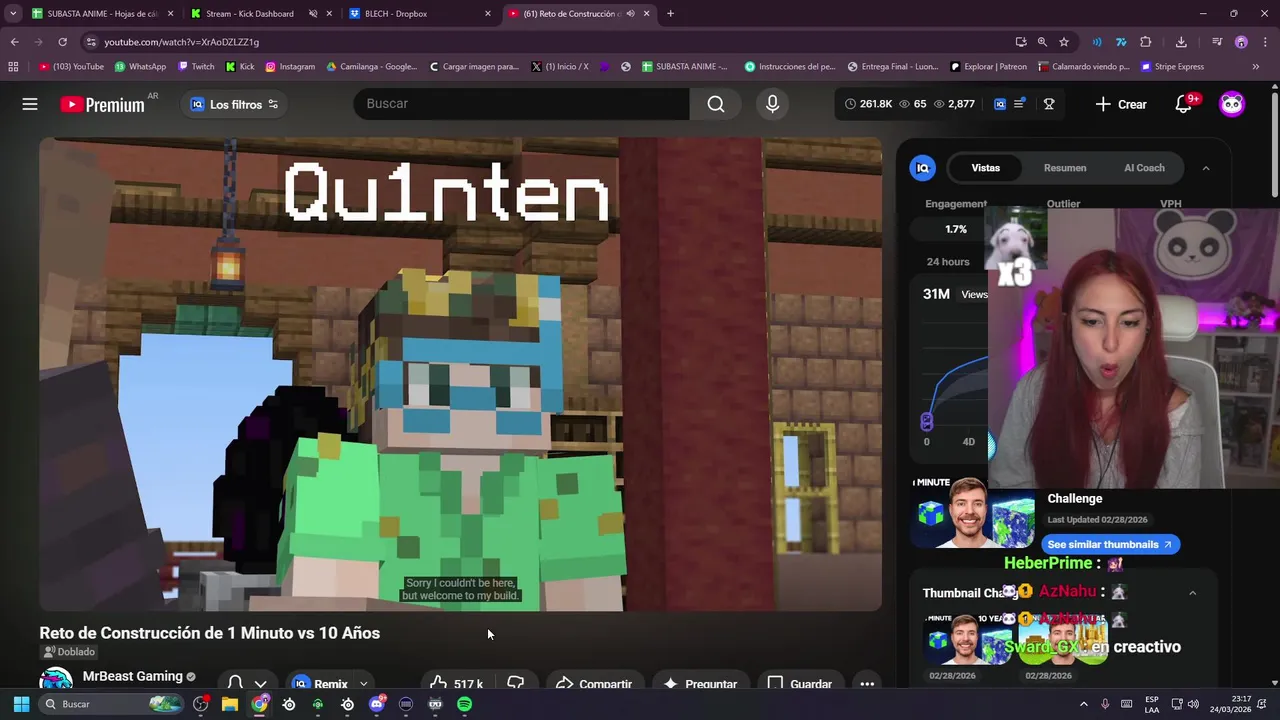Switch to the Resumen tab
This screenshot has width=1280, height=720.
[1065, 168]
